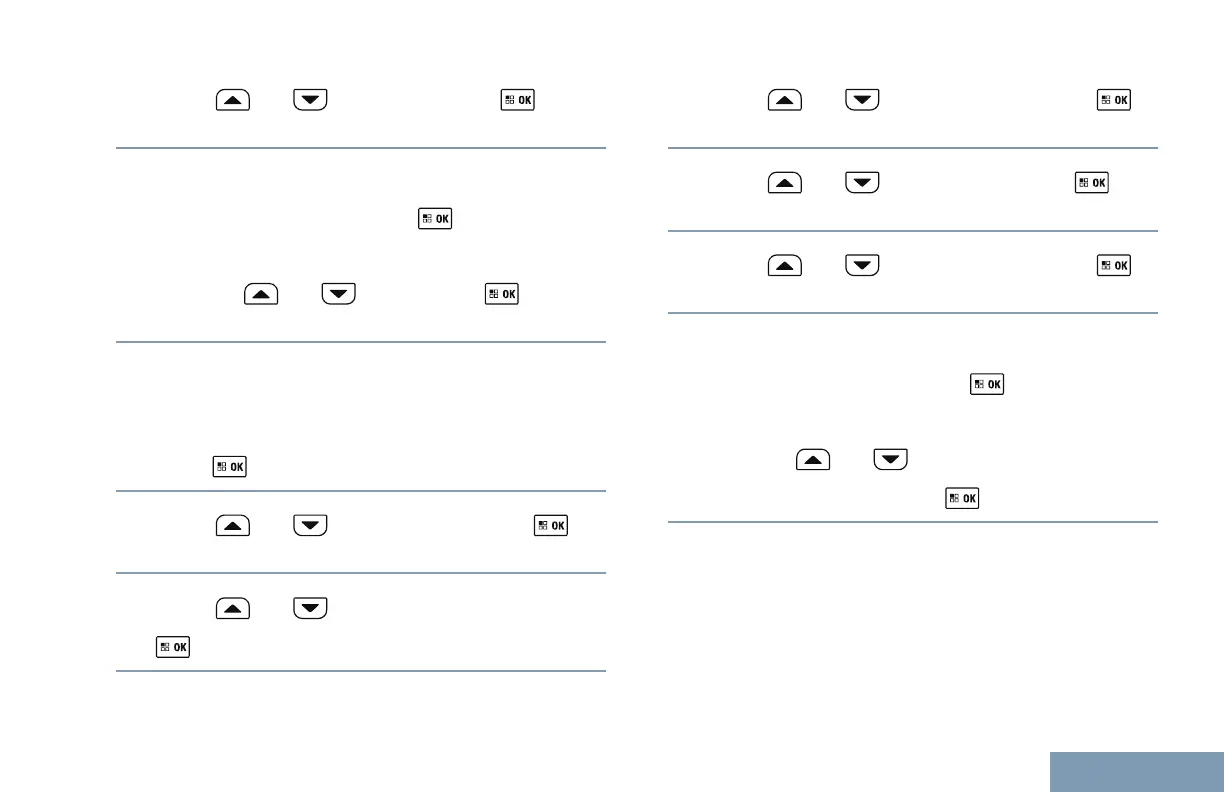Click the OK button below the bottom-left arrow keys
Viewport: 1224px width, 792px height.
172,648
